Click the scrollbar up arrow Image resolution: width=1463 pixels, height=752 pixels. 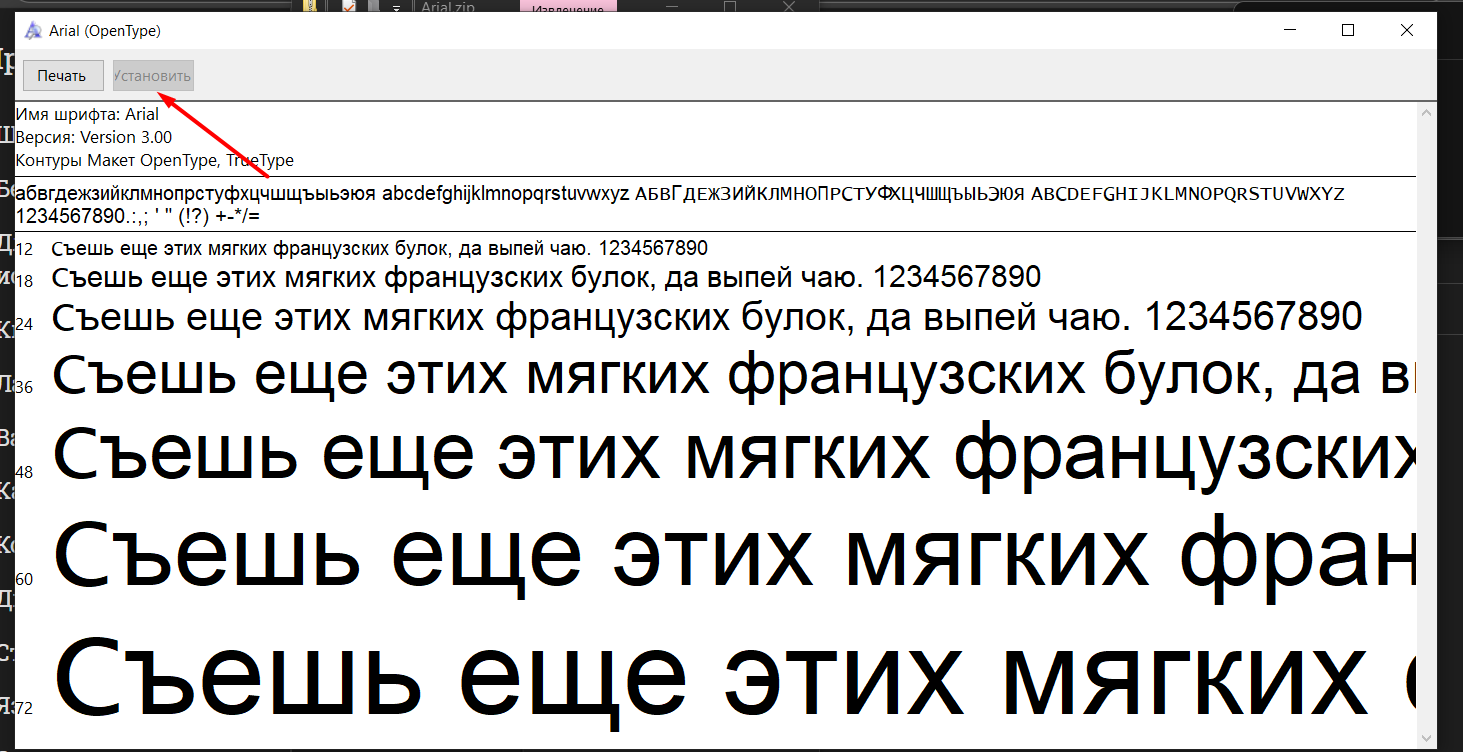pos(1427,112)
